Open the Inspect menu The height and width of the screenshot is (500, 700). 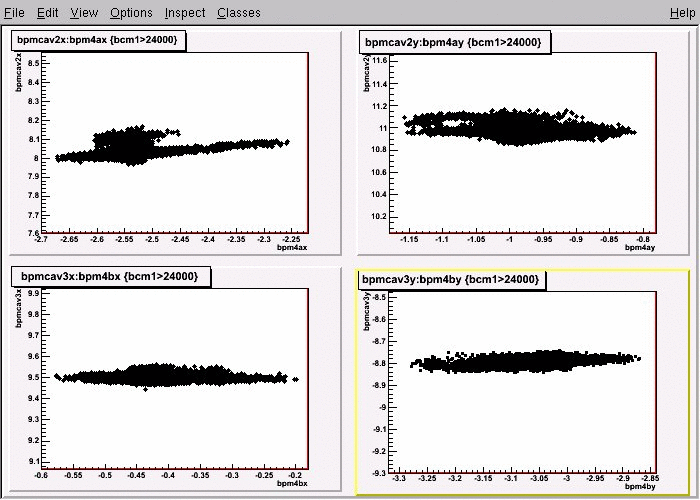(x=185, y=12)
